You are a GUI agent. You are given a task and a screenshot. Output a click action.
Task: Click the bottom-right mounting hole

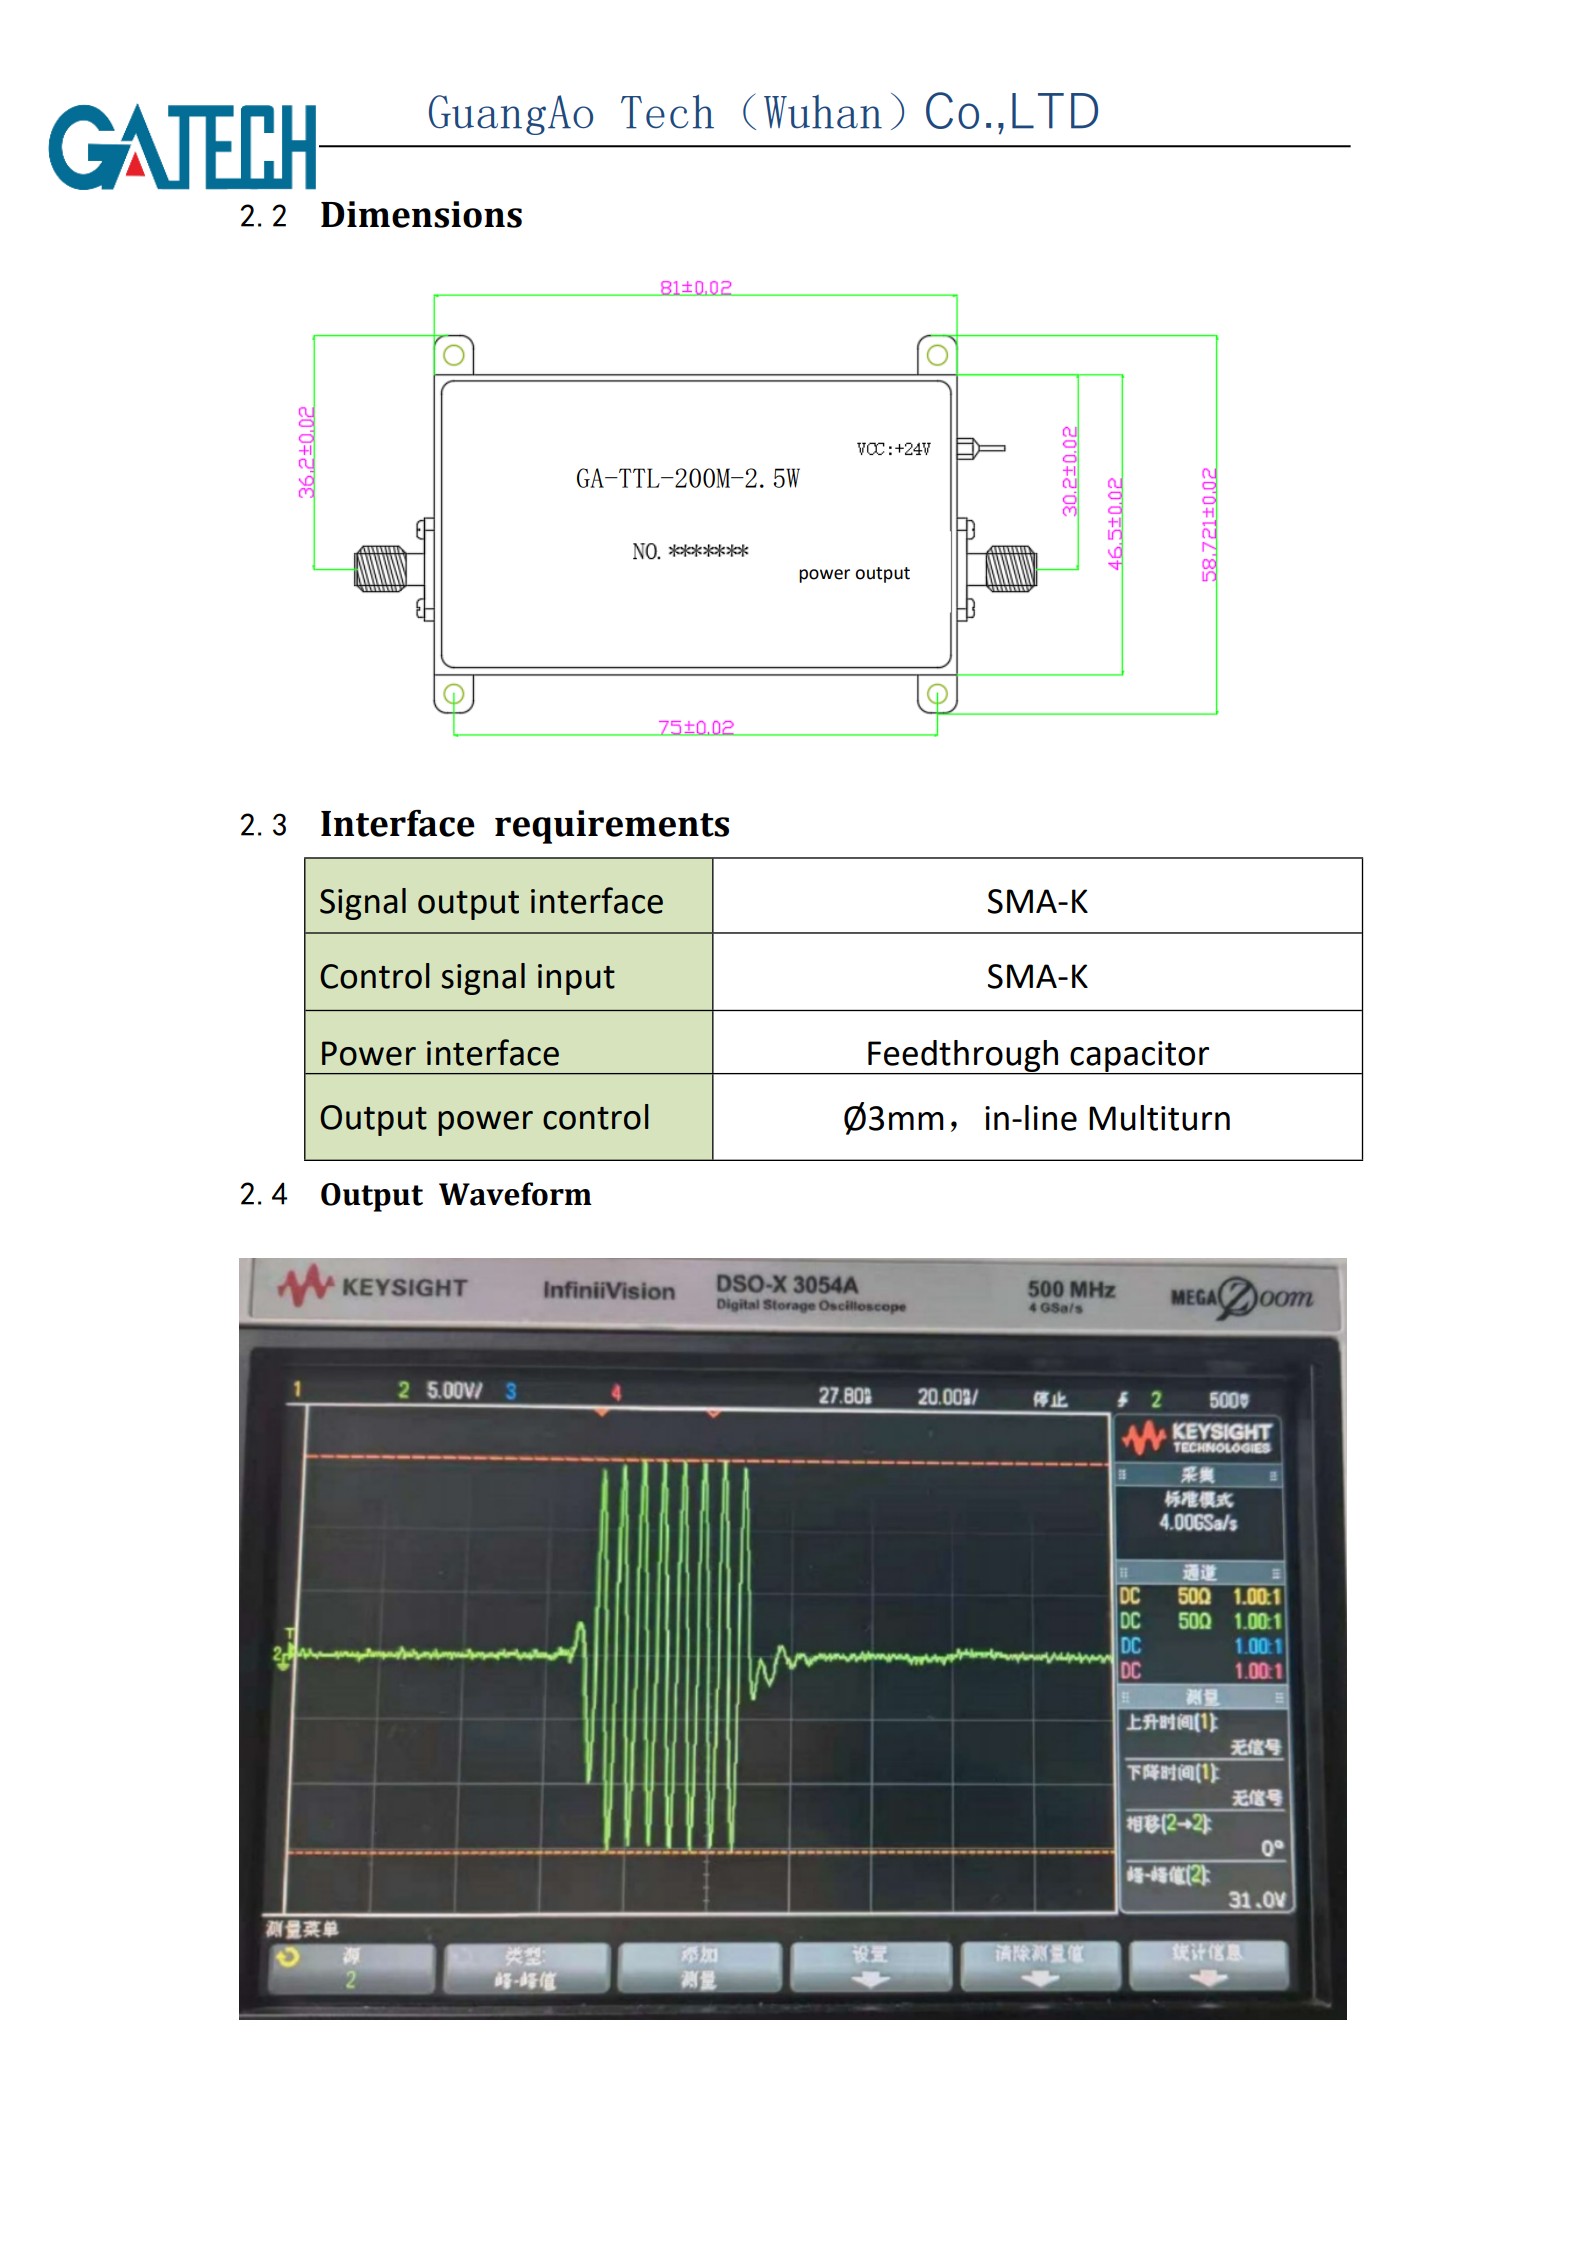[937, 694]
